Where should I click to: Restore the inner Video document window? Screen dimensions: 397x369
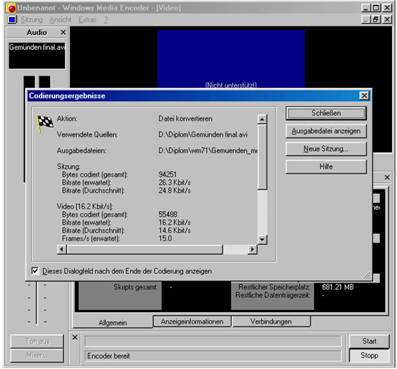point(376,20)
